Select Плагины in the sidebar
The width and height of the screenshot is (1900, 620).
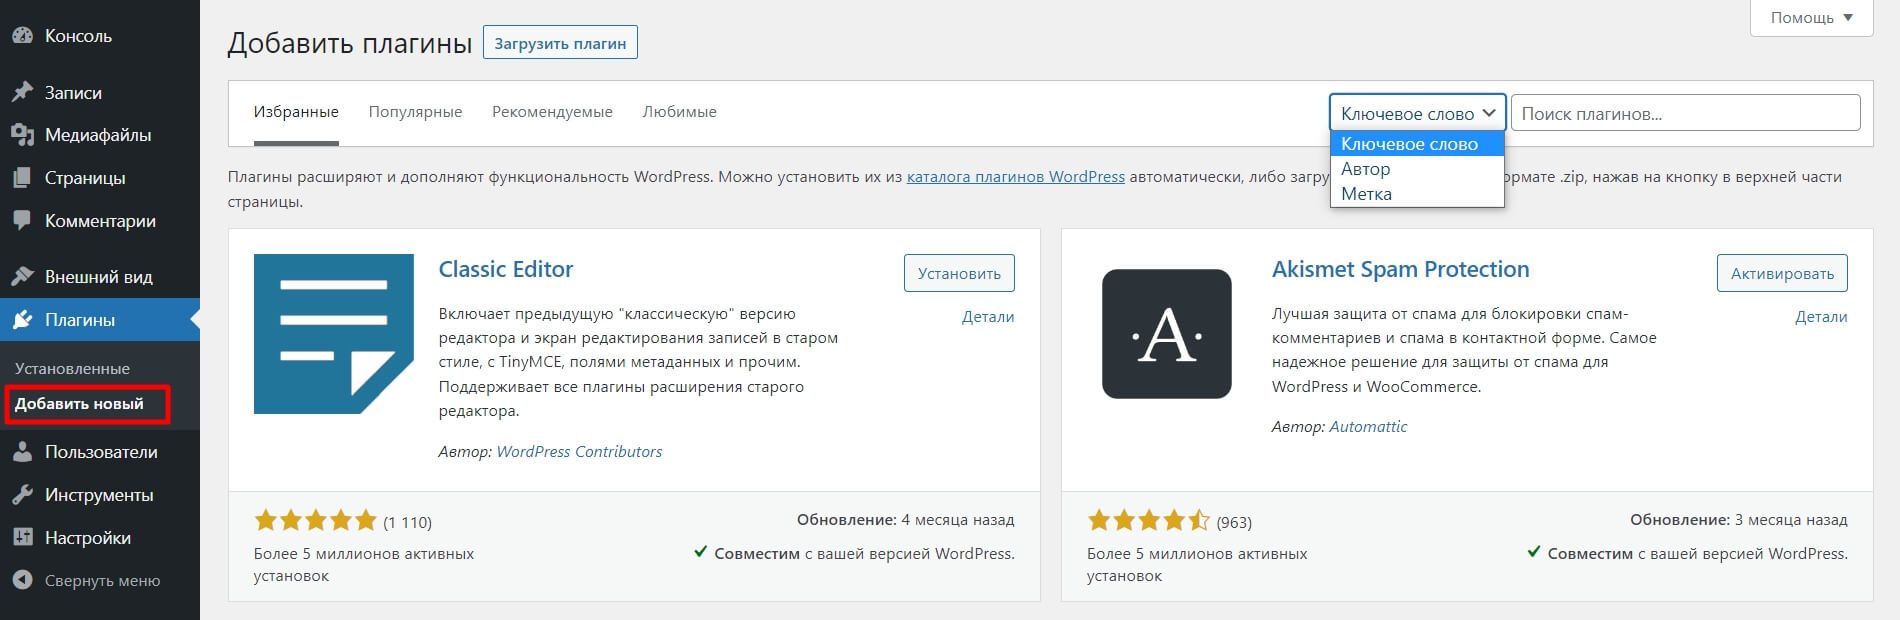tap(100, 320)
